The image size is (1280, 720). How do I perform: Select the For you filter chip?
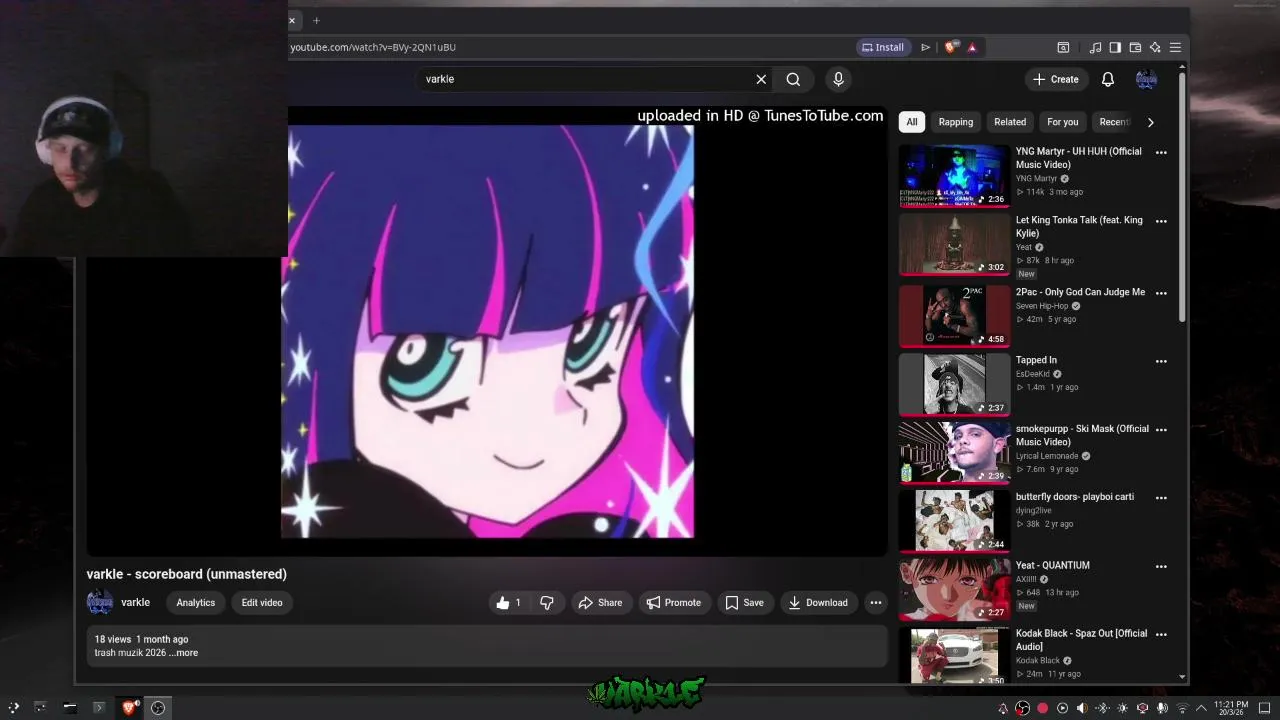[1062, 122]
